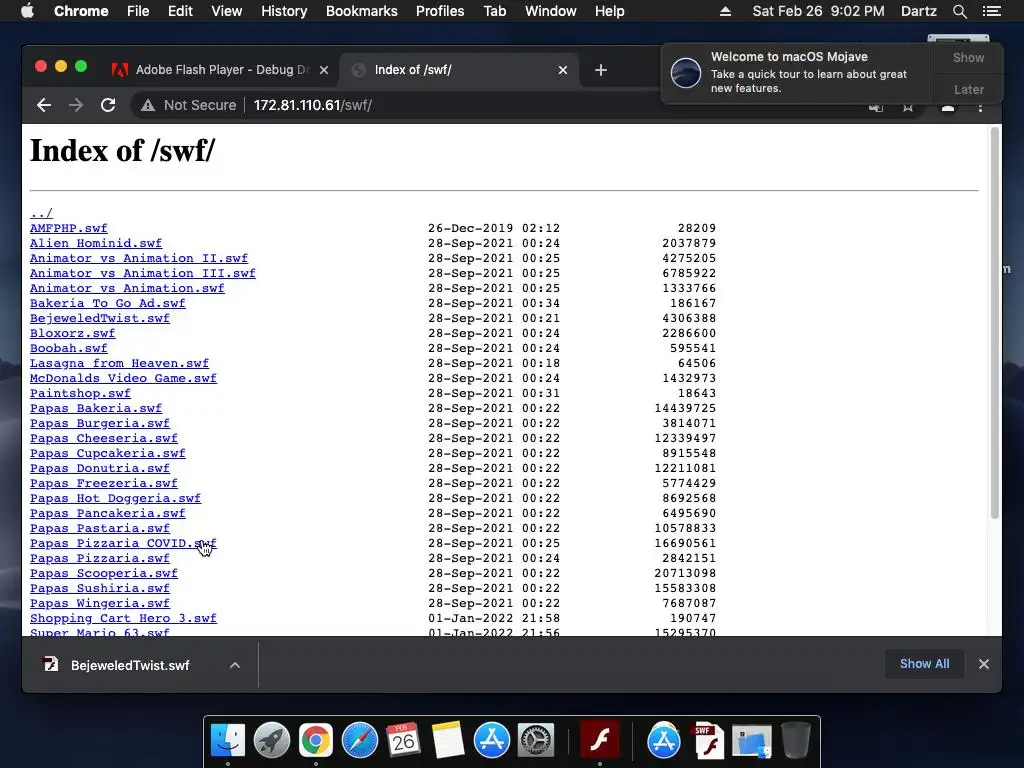Image resolution: width=1024 pixels, height=768 pixels.
Task: Open the Edit menu
Action: point(180,11)
